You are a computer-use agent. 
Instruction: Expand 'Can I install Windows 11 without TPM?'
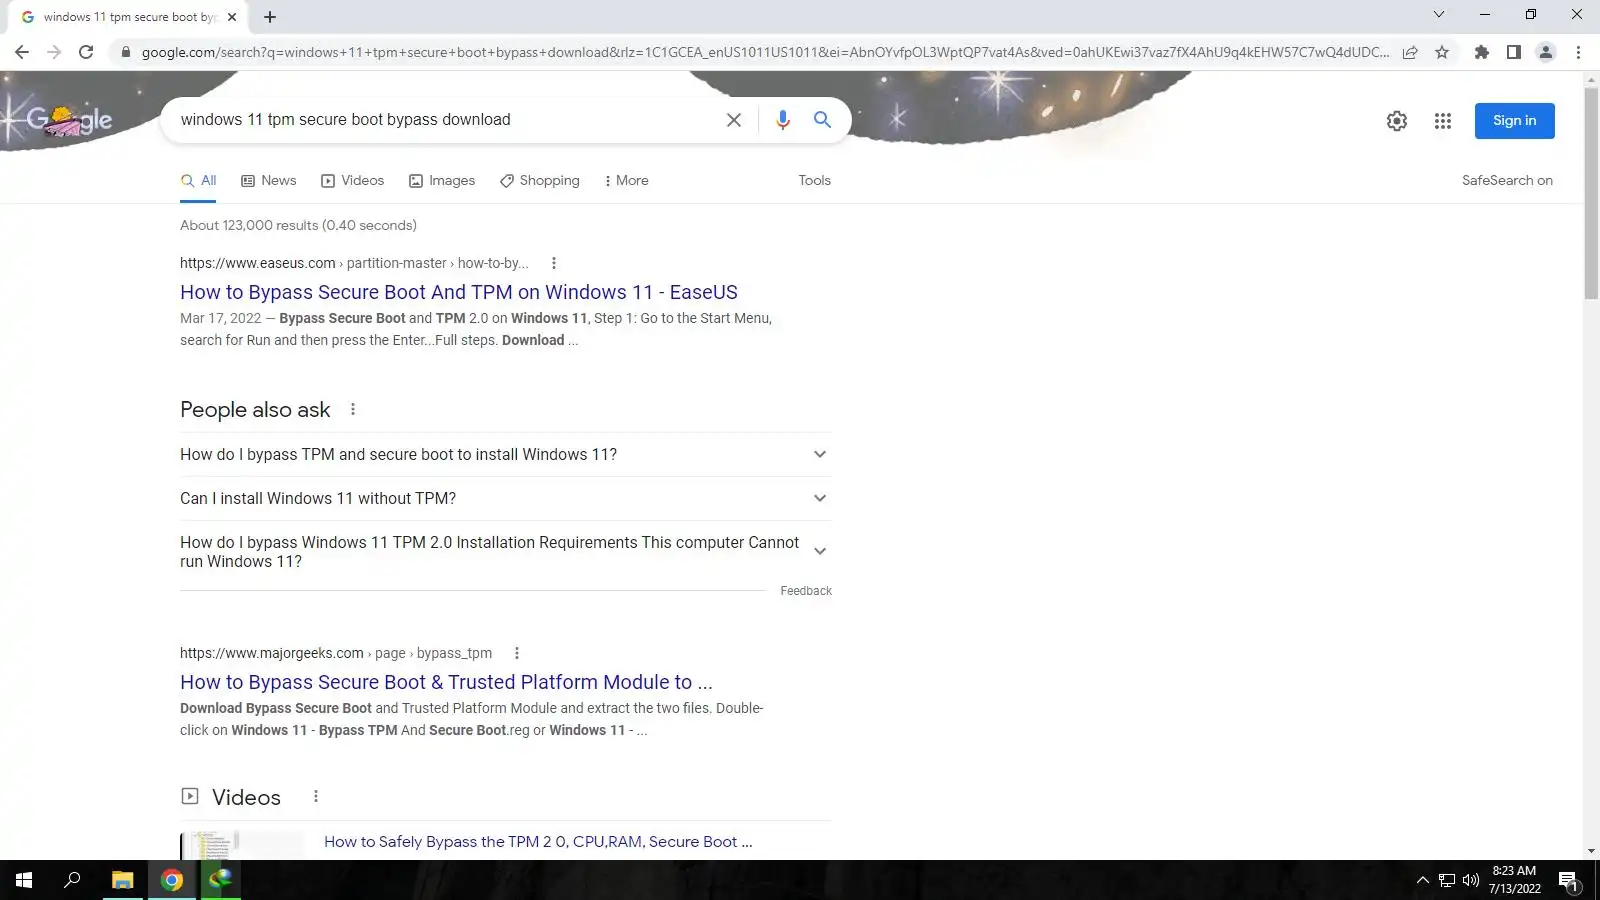click(x=506, y=499)
